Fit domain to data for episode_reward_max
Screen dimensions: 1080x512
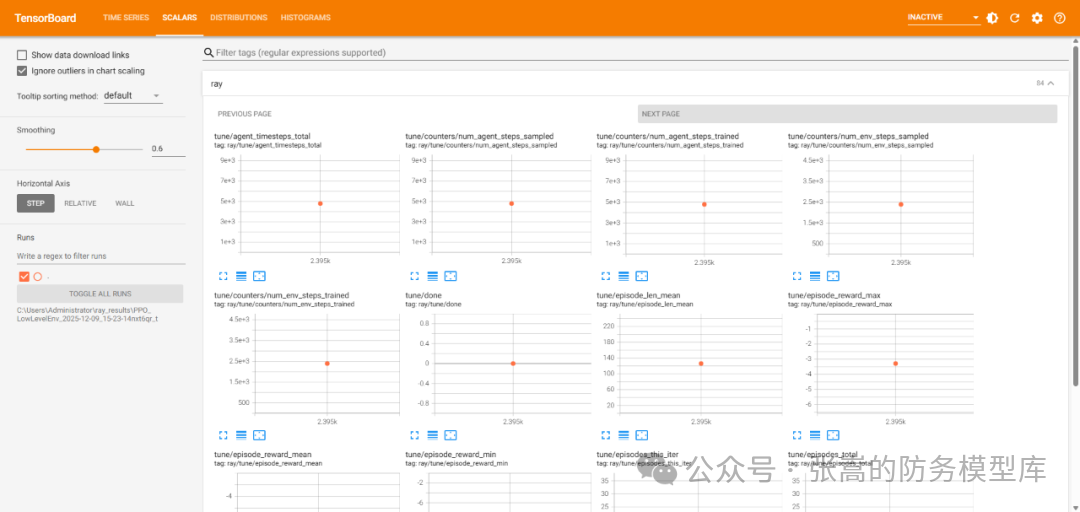click(x=833, y=436)
